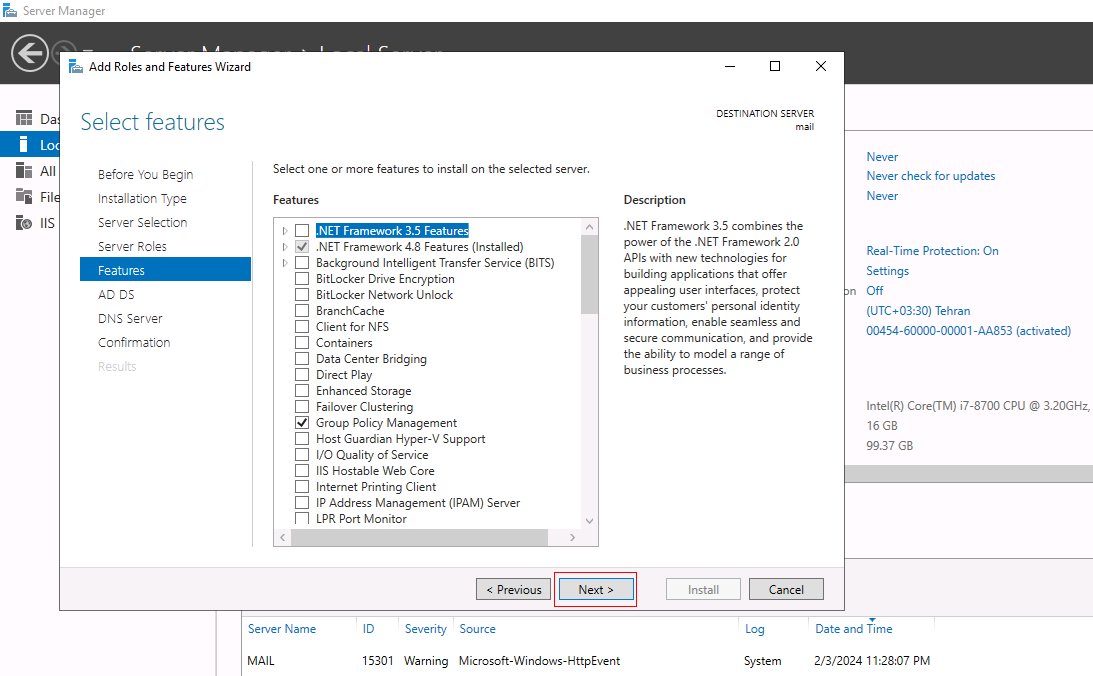Expand Background Intelligent Transfer Service node
1093x676 pixels.
pos(284,263)
